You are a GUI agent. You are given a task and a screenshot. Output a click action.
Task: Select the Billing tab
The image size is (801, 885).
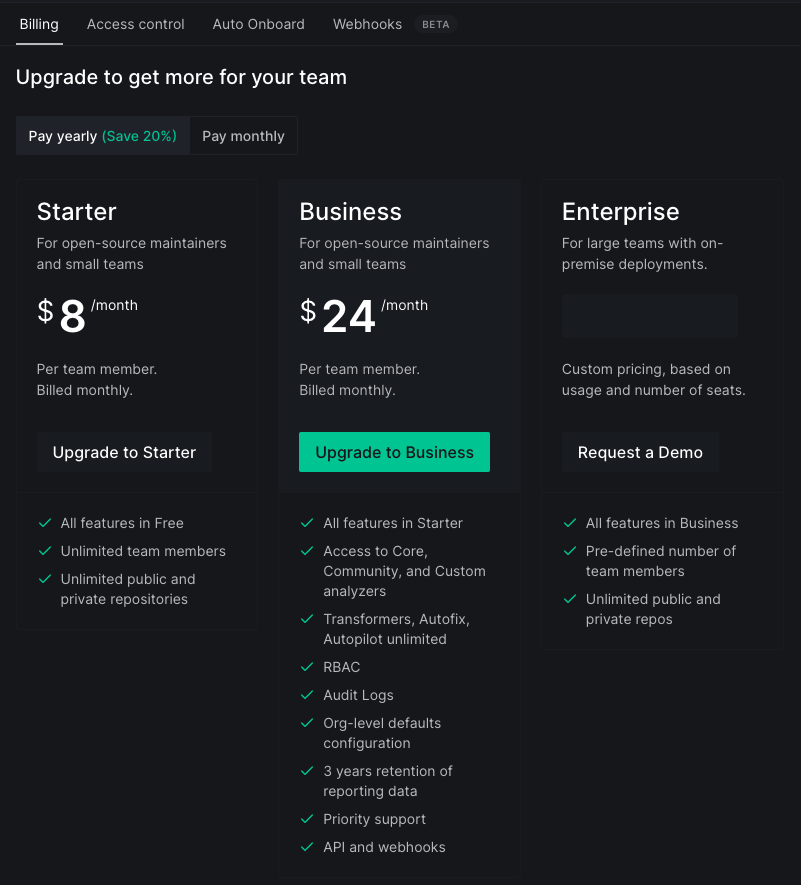click(x=38, y=23)
